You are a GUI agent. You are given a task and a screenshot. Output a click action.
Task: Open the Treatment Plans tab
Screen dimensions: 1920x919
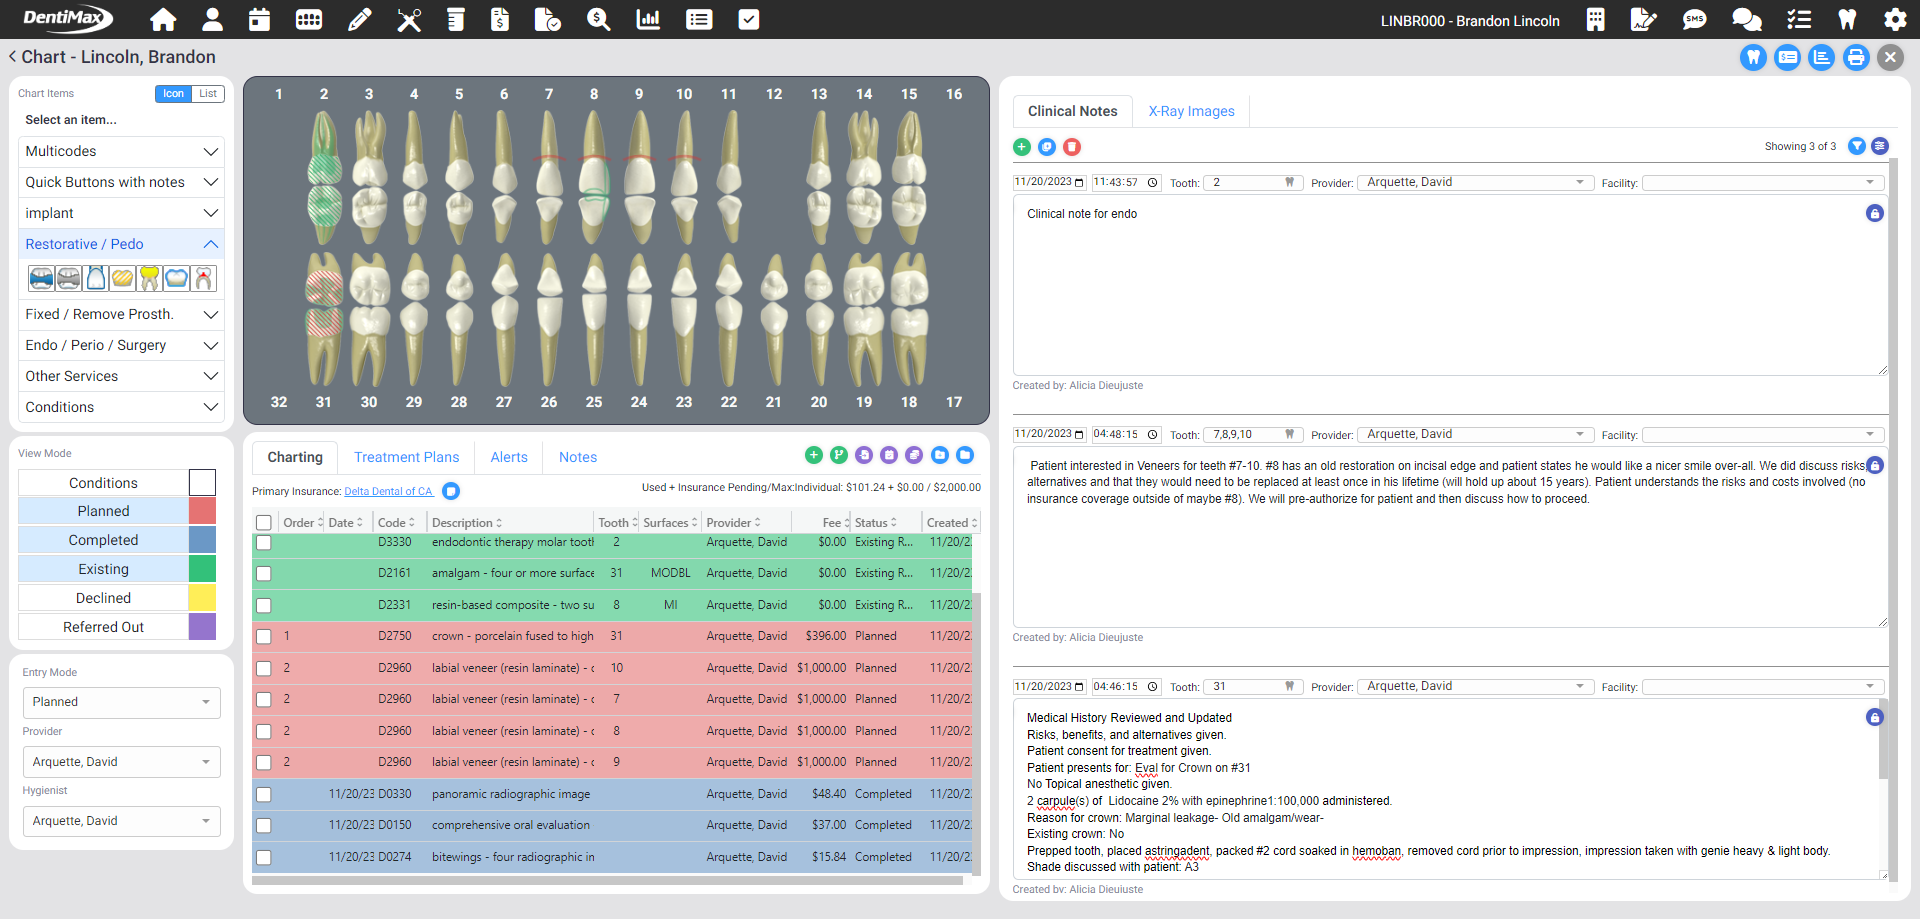[406, 457]
